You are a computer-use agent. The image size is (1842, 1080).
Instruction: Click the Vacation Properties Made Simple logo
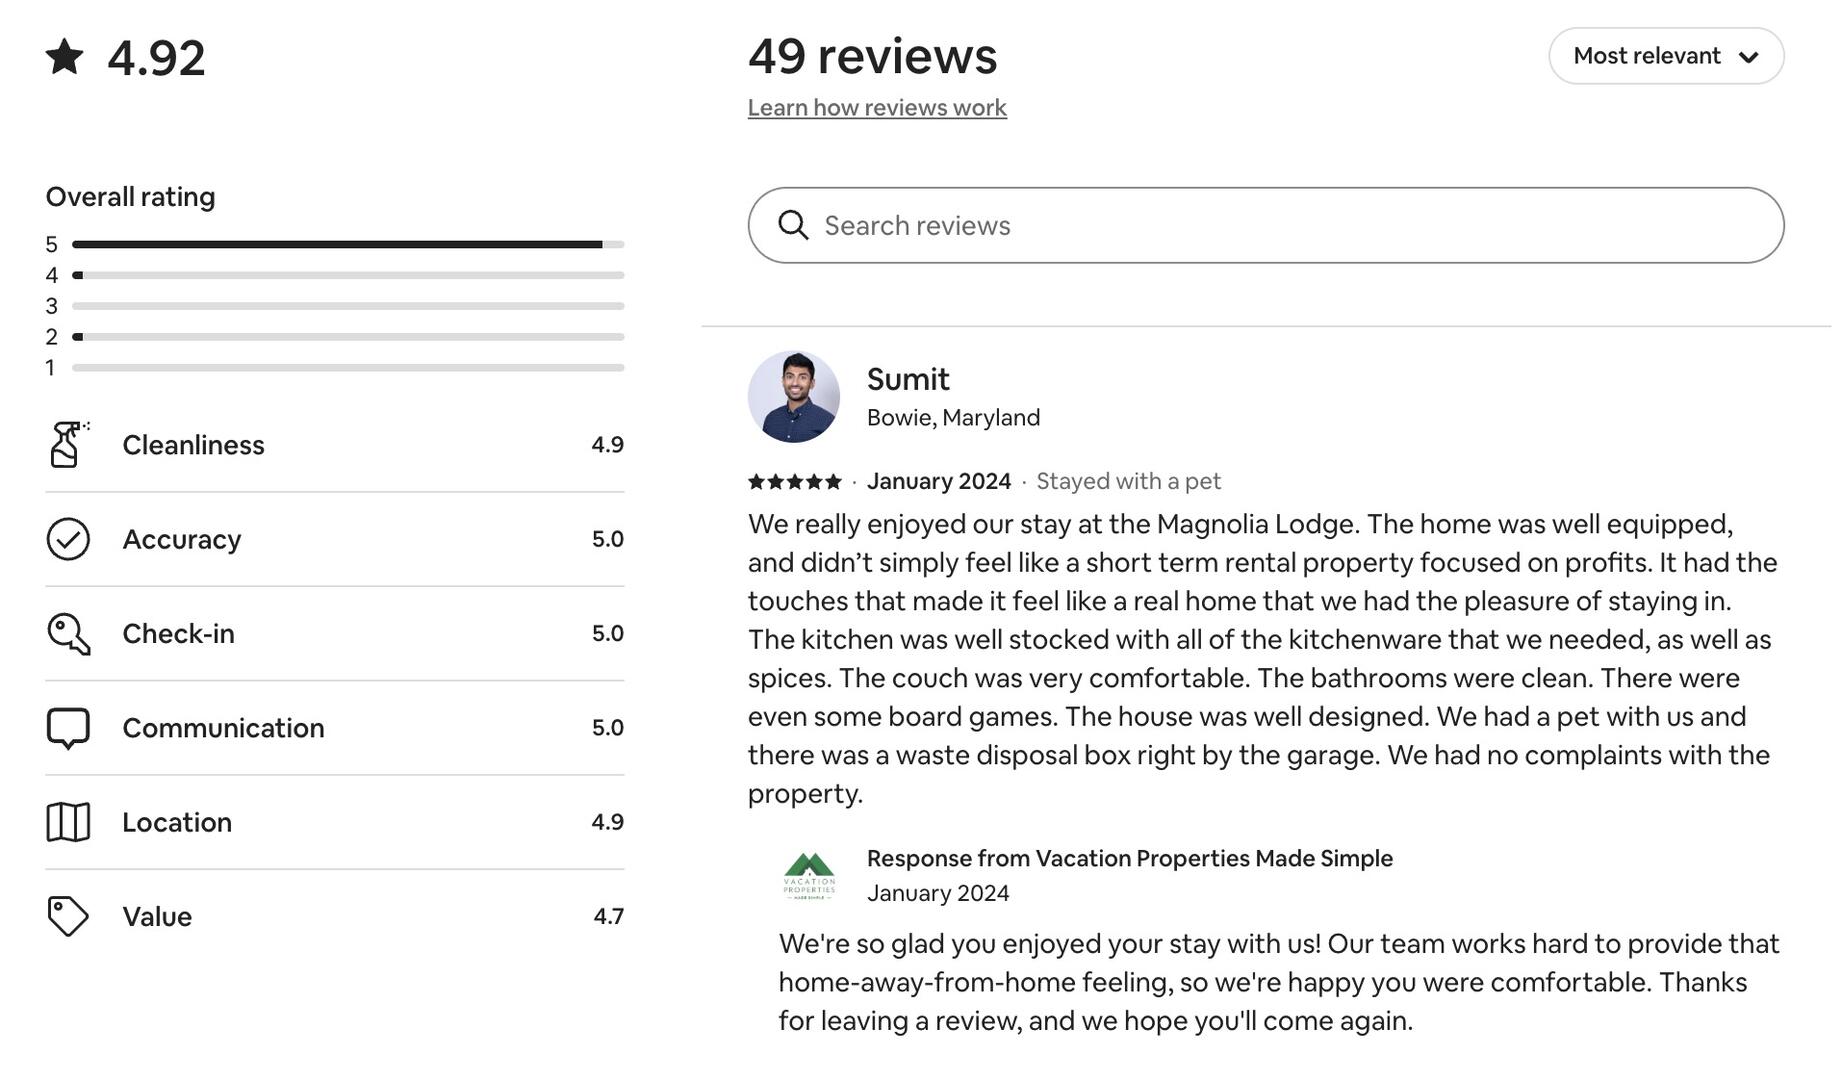809,876
